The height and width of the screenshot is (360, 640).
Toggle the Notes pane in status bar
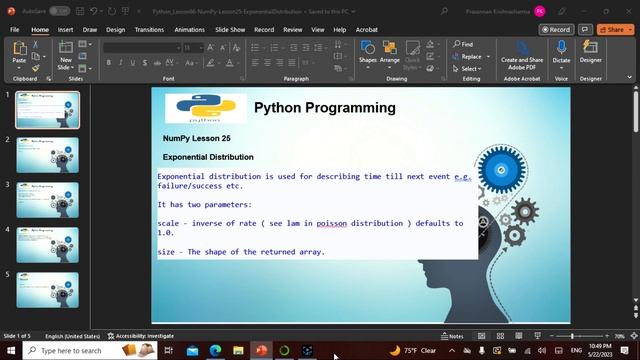(x=452, y=336)
